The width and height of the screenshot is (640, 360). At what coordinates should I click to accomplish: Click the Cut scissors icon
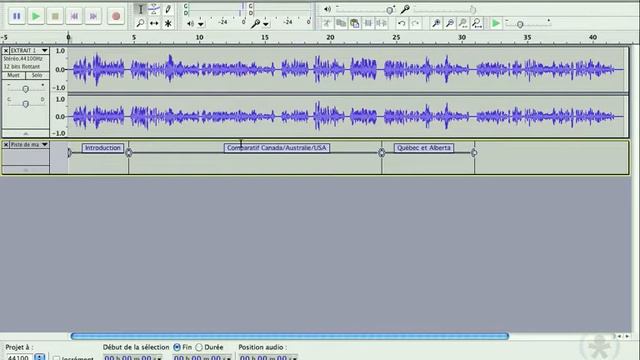(x=327, y=23)
